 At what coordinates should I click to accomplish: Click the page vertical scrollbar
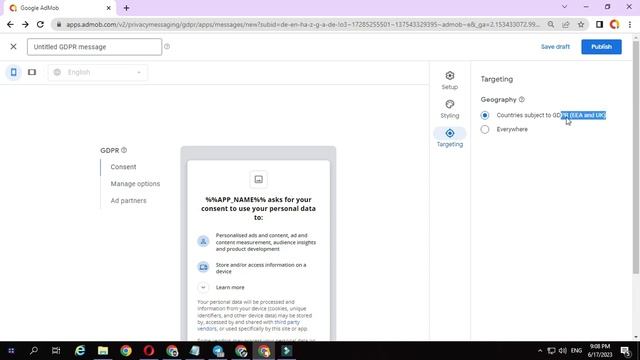coord(636,156)
